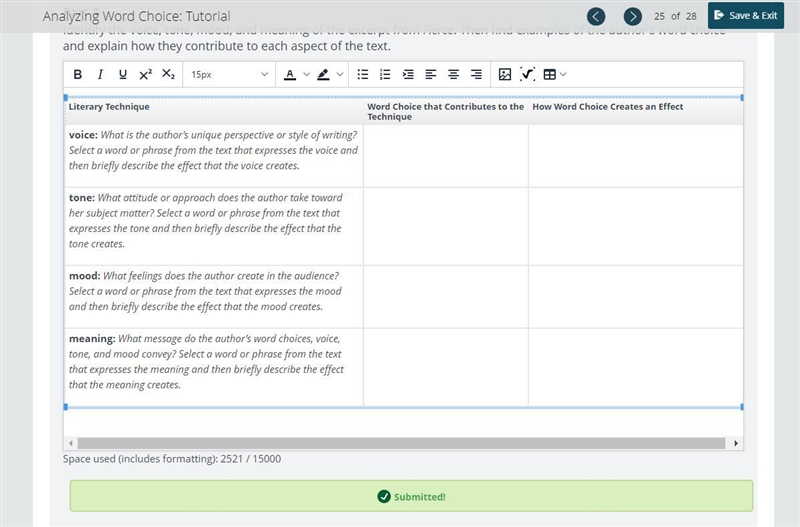The width and height of the screenshot is (800, 527).
Task: Click the meaning row word choice cell
Action: (x=446, y=367)
